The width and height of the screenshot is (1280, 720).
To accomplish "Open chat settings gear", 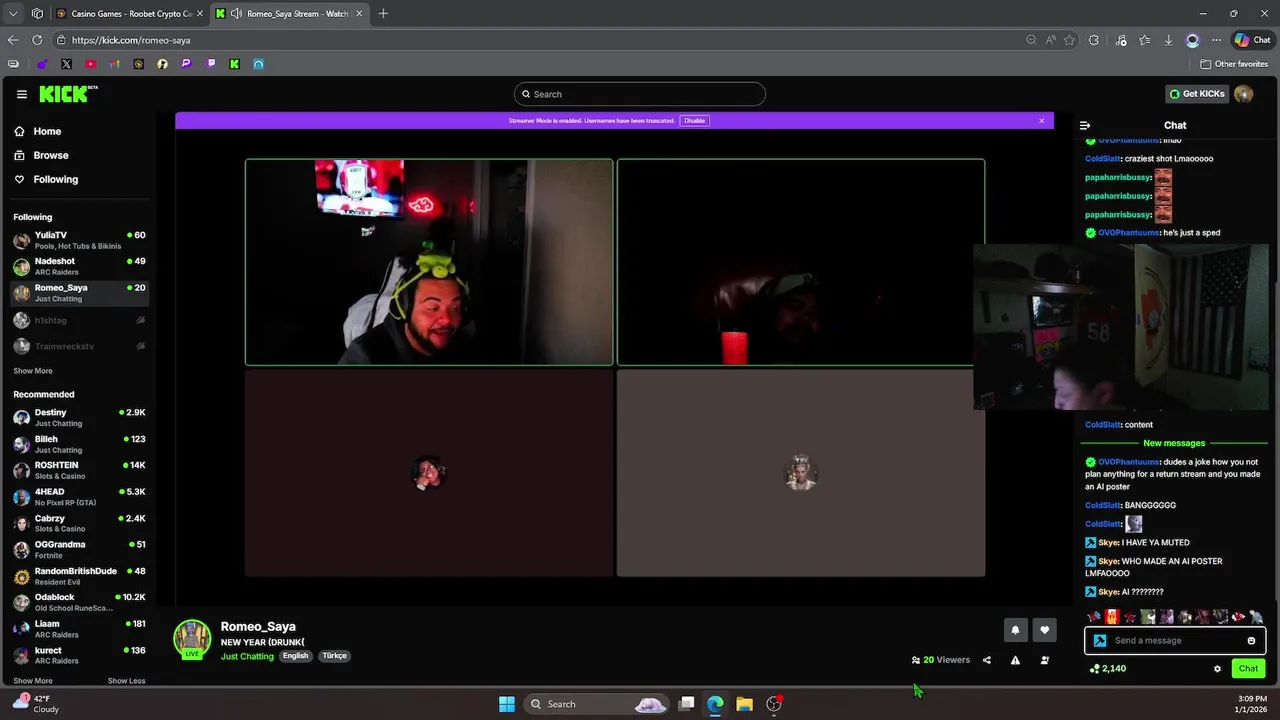I will 1217,669.
